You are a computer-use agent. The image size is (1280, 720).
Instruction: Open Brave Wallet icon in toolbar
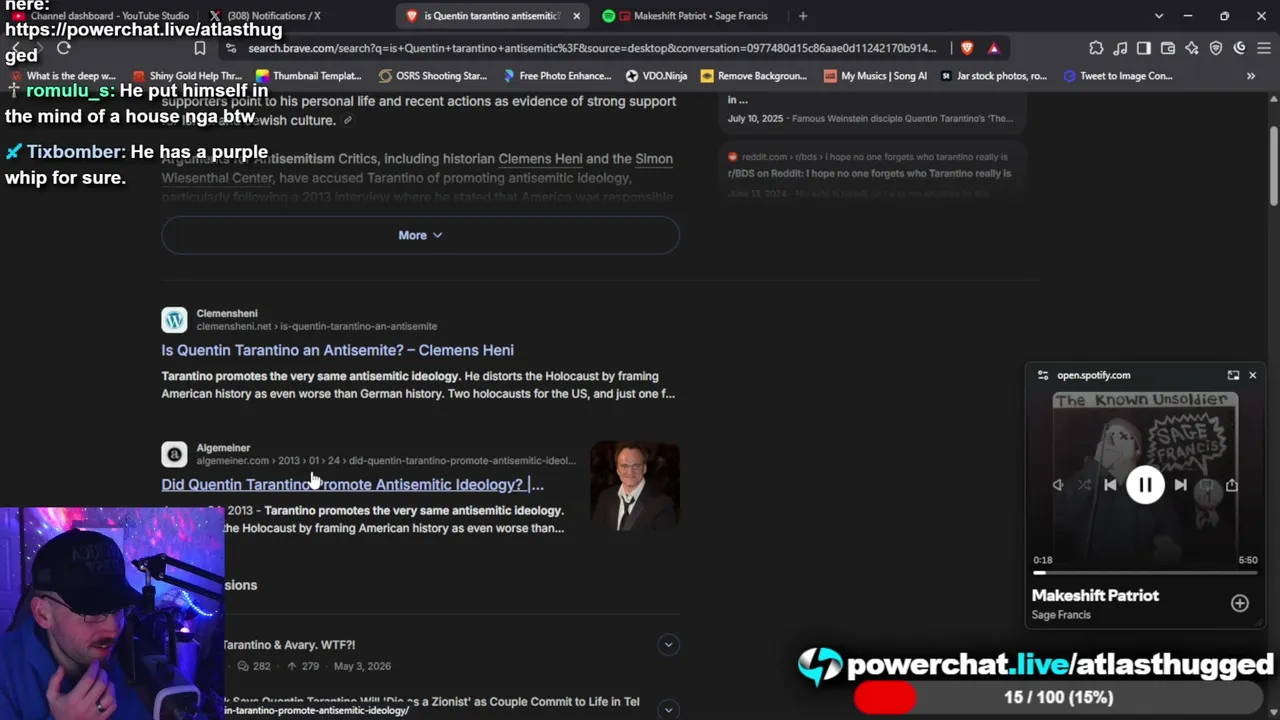point(1168,48)
